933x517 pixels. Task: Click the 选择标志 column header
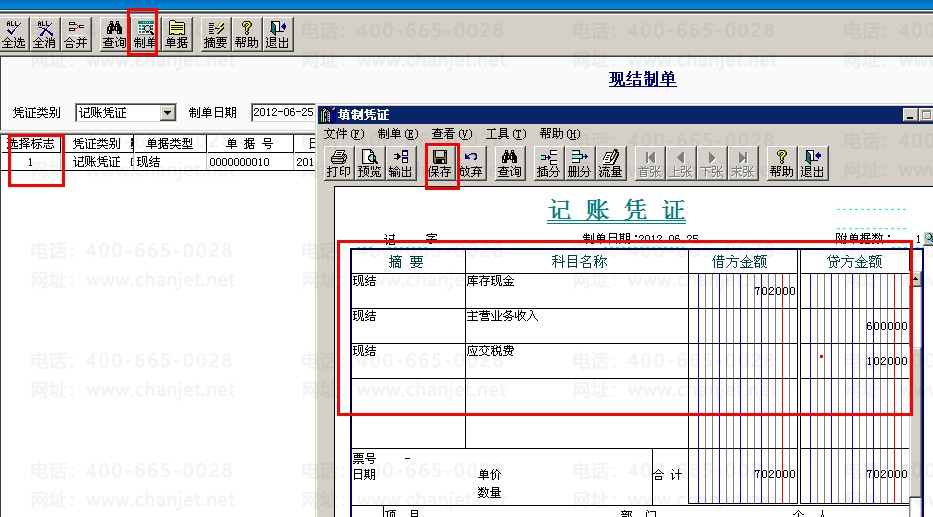point(31,143)
